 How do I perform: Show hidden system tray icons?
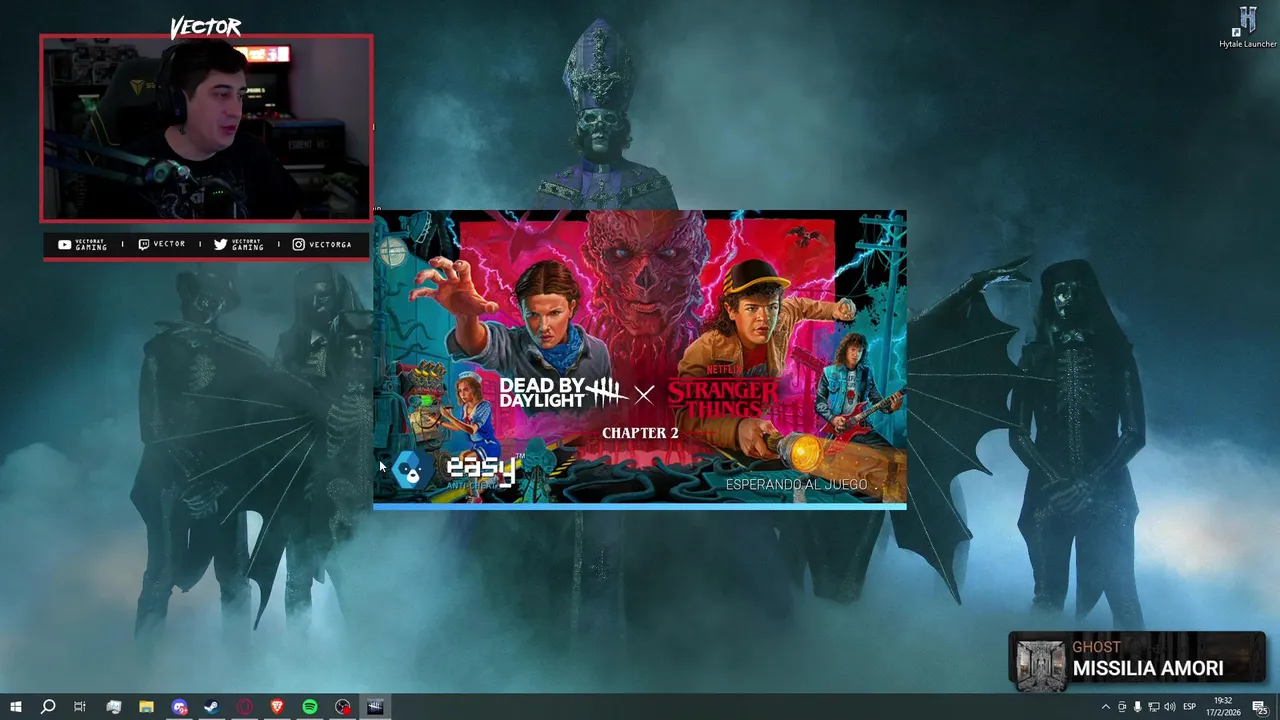point(1105,707)
